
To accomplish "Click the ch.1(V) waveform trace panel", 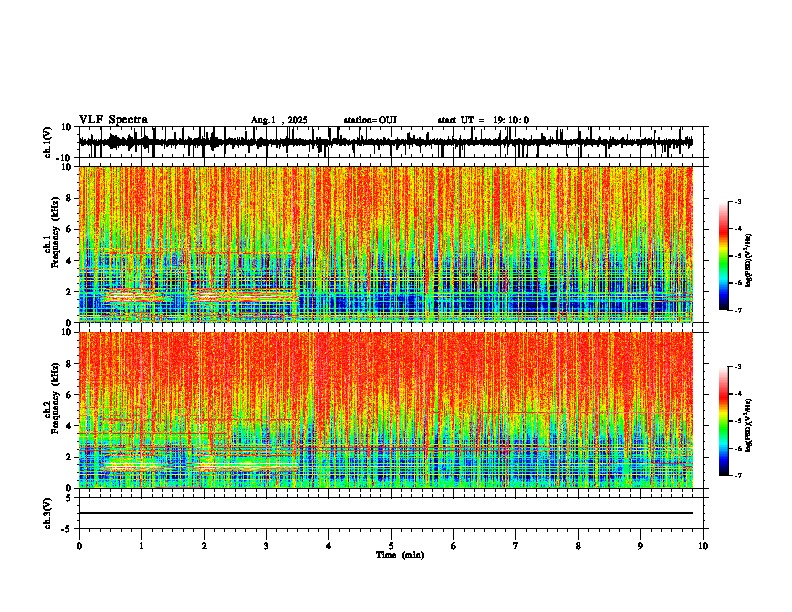I will click(x=391, y=142).
